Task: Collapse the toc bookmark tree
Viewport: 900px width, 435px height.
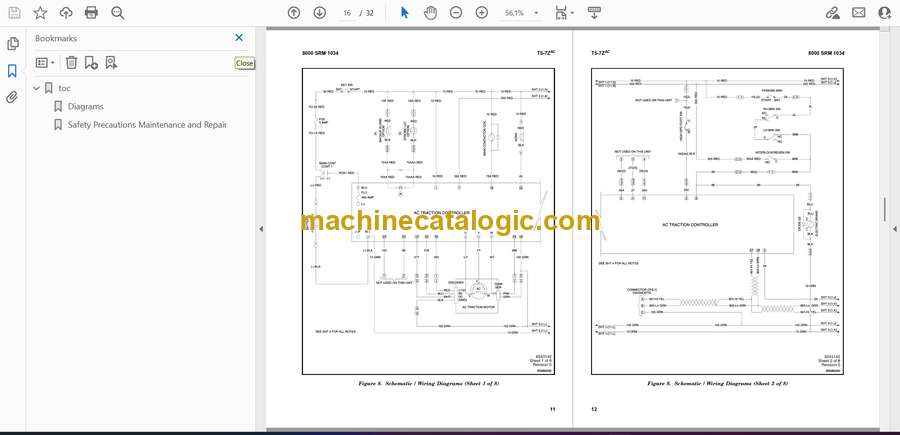Action: point(37,88)
